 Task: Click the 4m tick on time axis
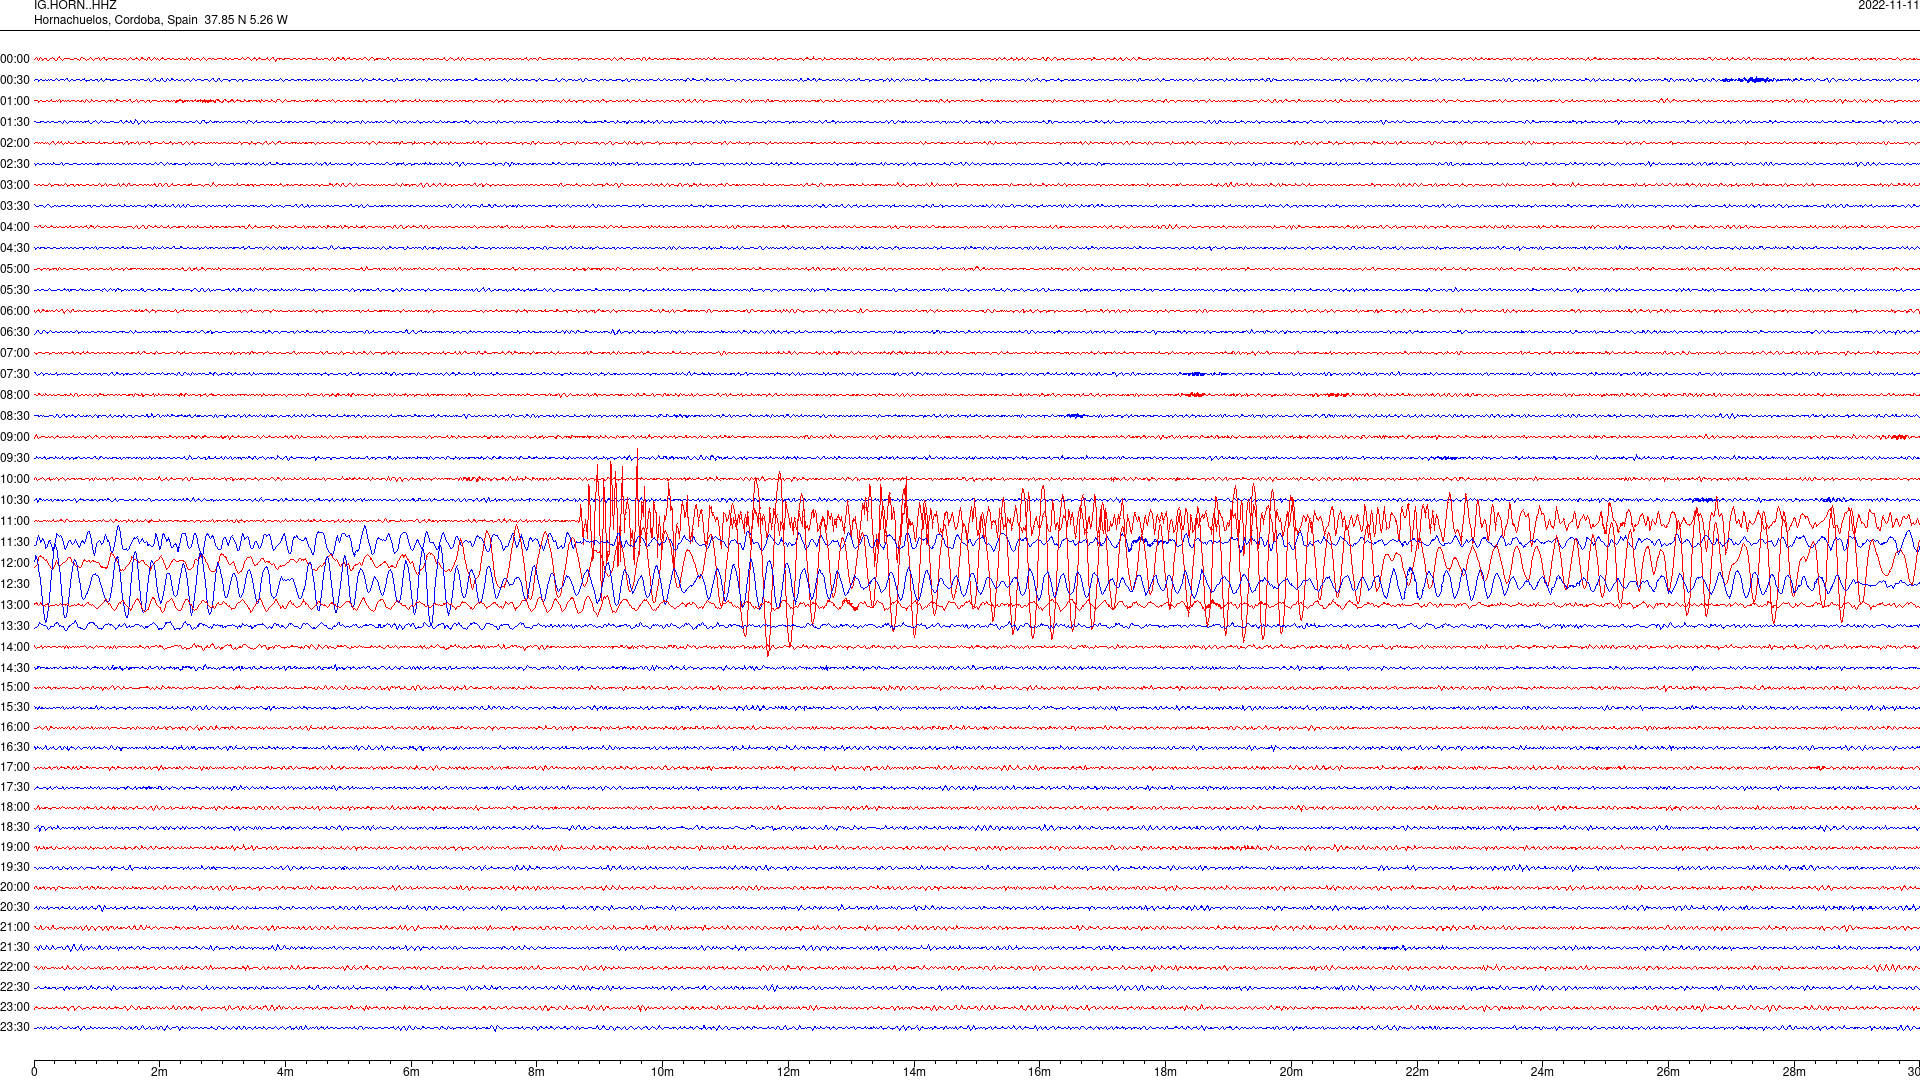point(285,1072)
